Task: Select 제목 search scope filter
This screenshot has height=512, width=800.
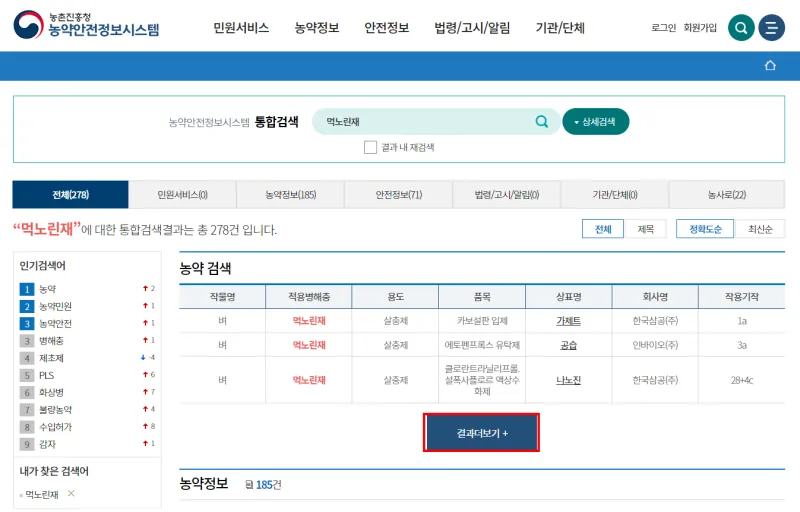Action: [645, 229]
